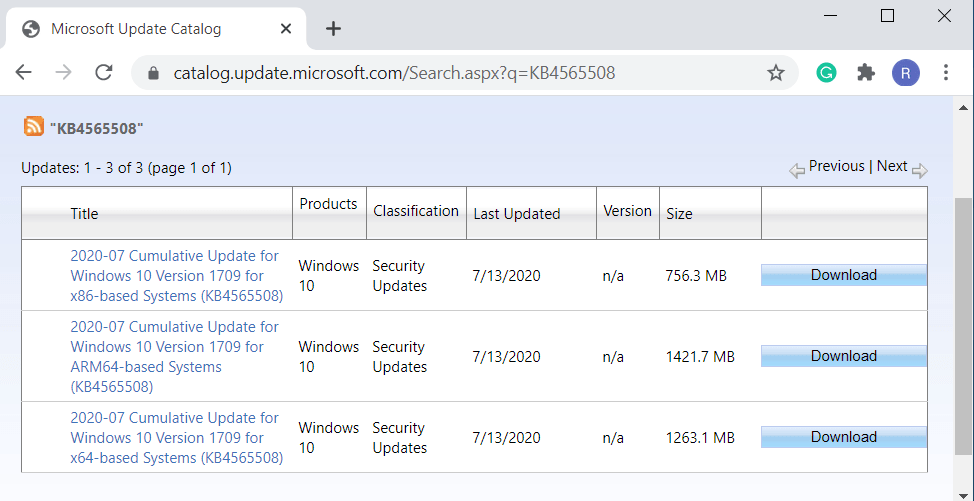Maximize the Chrome window
The height and width of the screenshot is (501, 974).
888,16
